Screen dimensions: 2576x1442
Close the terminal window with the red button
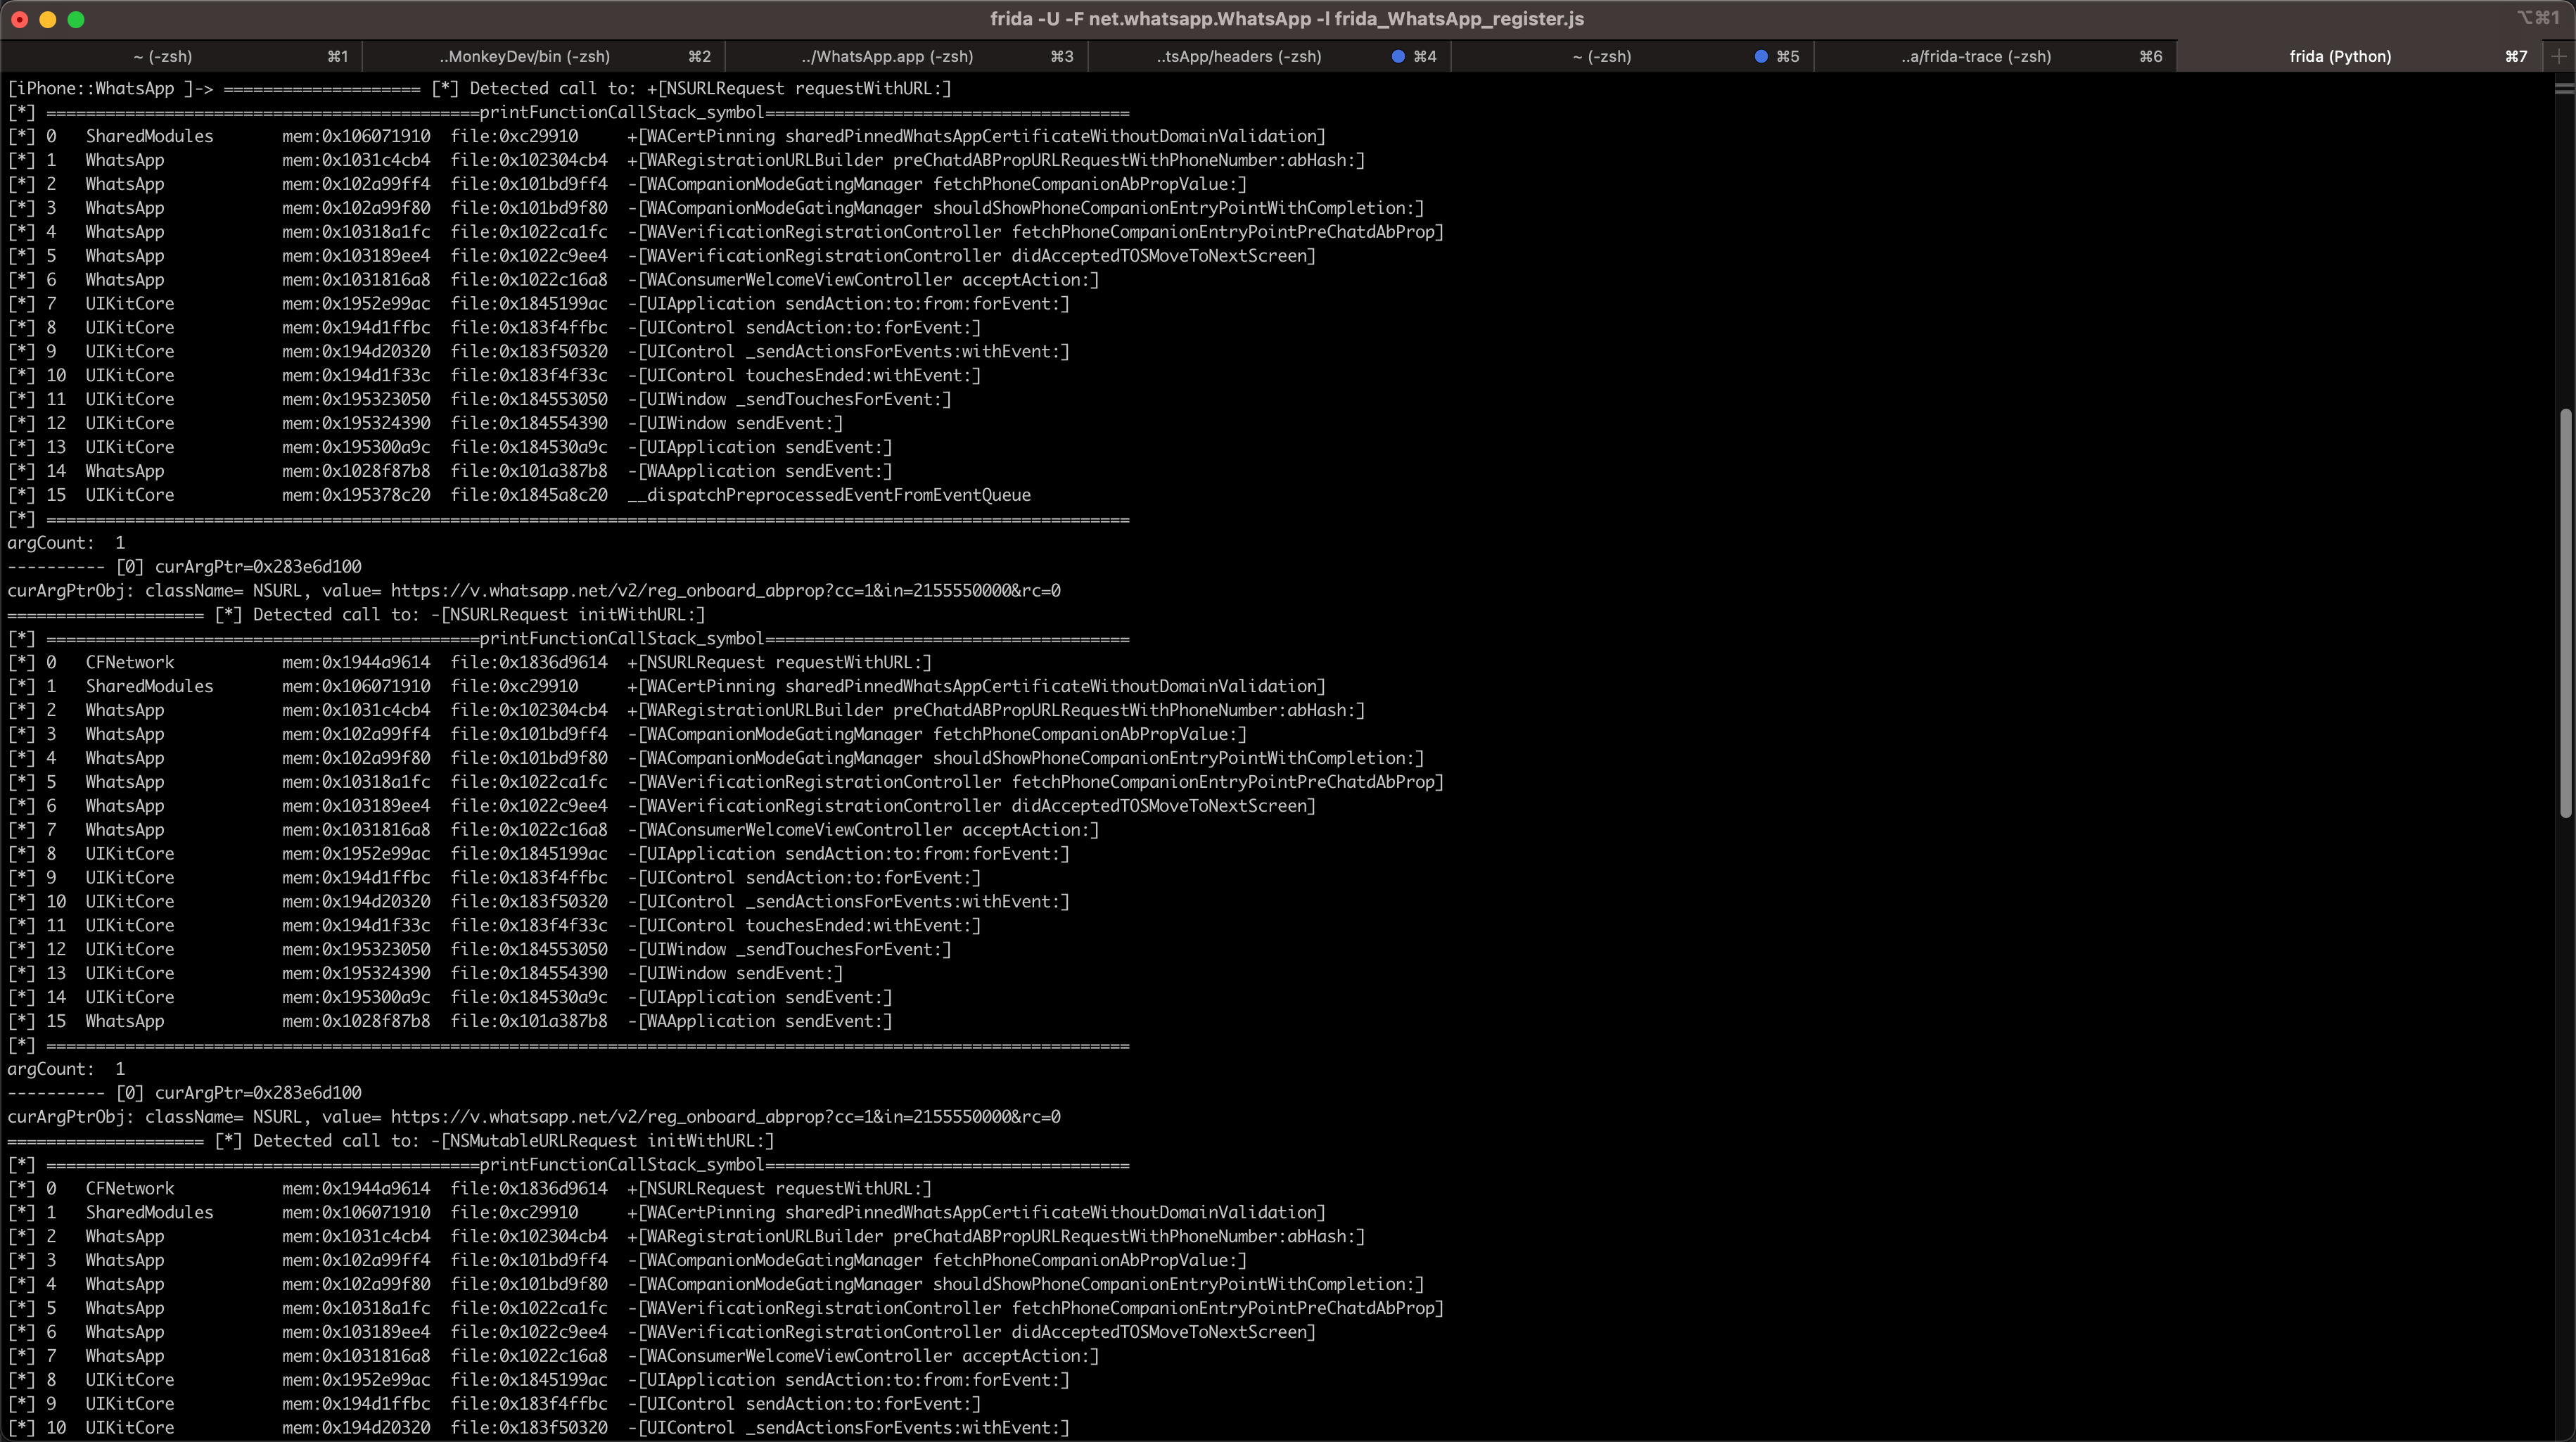[x=19, y=19]
